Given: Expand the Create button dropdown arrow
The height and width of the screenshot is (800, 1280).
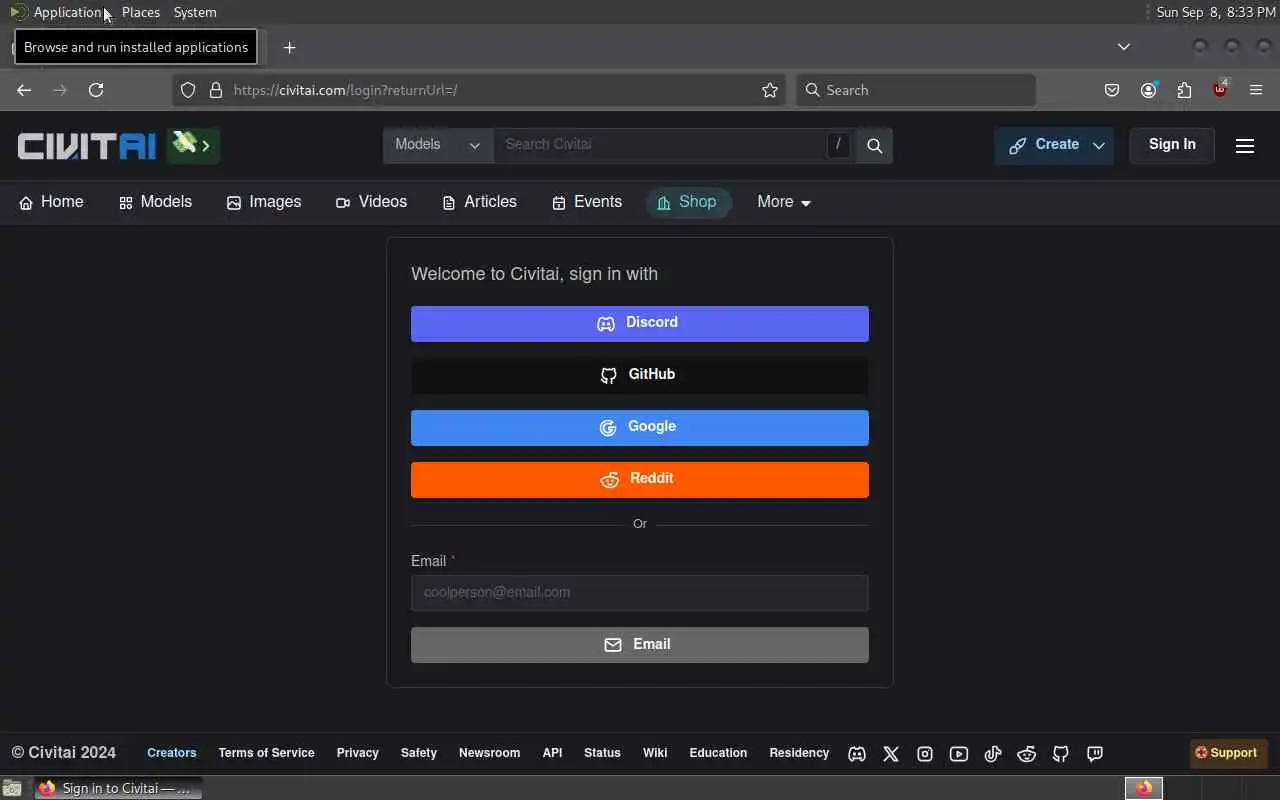Looking at the screenshot, I should coord(1098,146).
